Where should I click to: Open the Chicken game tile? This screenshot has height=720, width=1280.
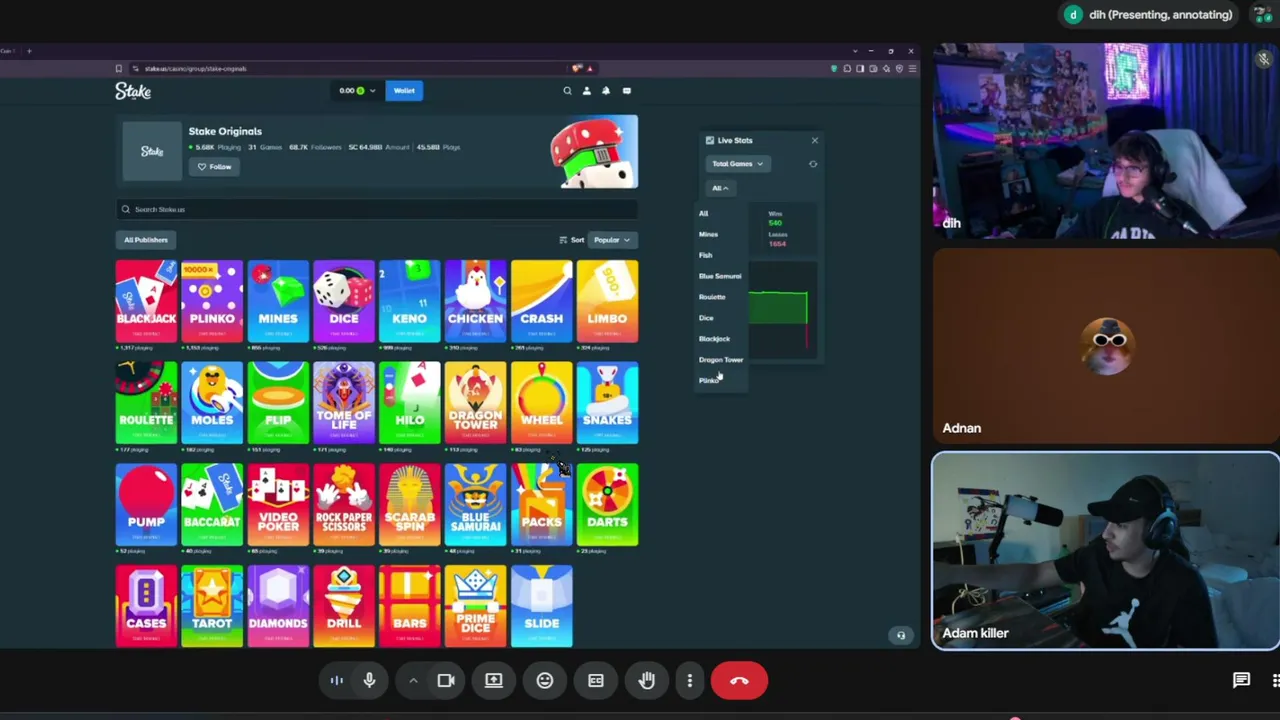[x=476, y=301]
